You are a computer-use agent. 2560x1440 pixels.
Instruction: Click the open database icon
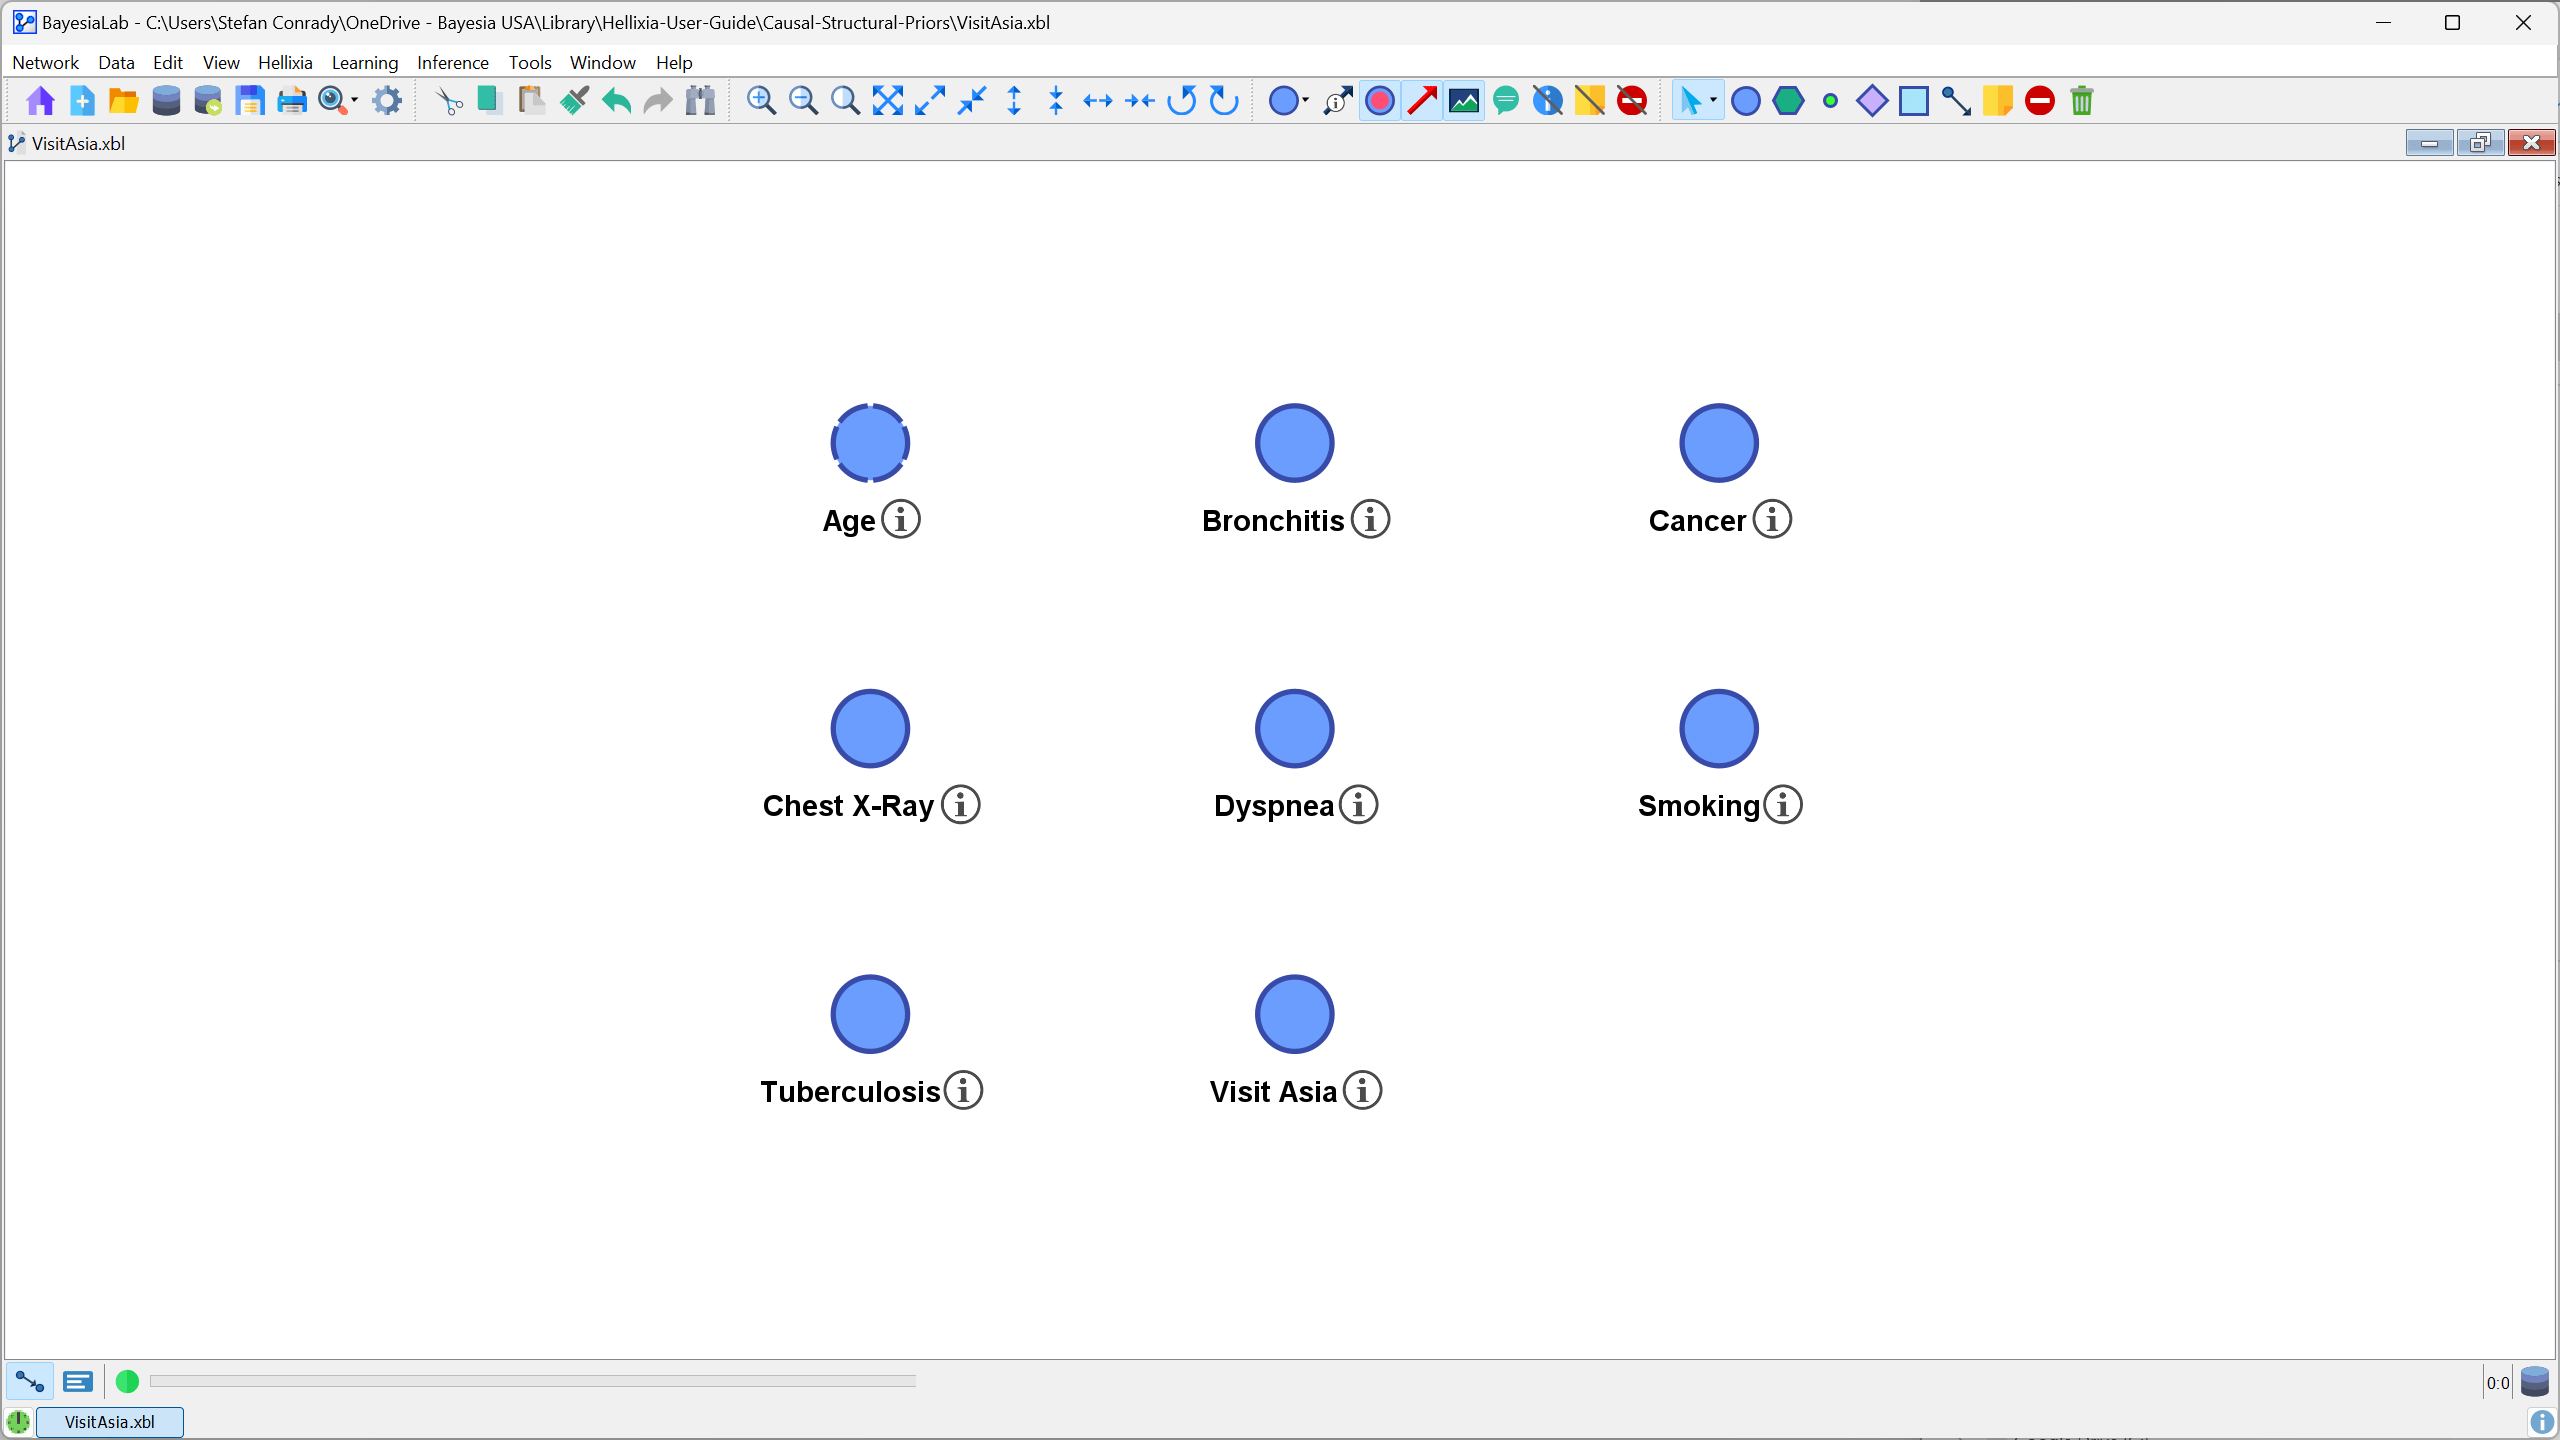tap(166, 101)
